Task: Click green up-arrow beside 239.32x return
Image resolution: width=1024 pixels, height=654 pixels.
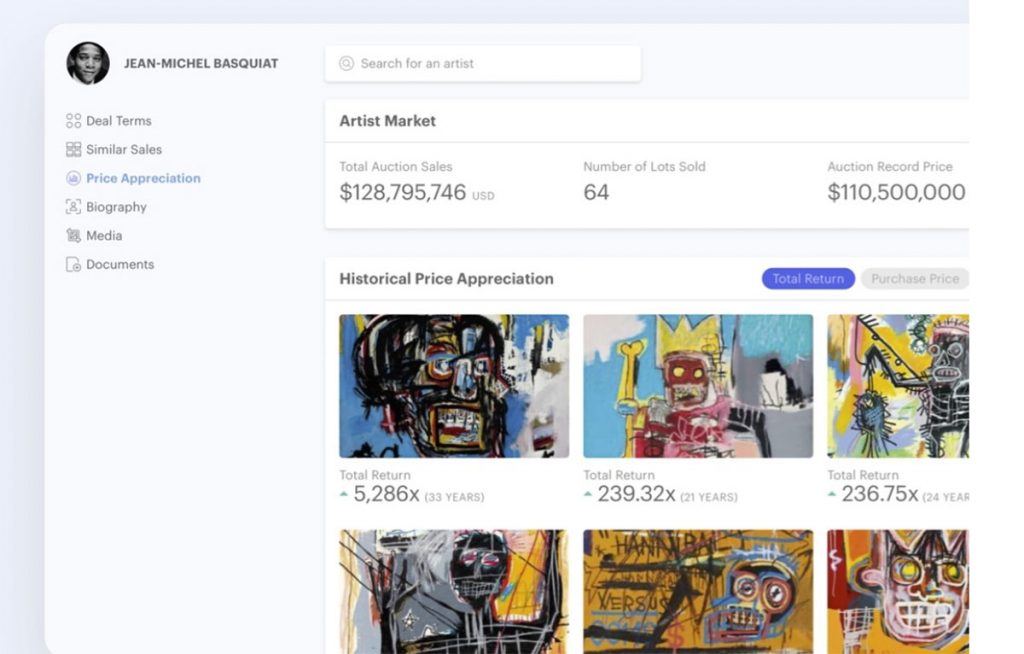Action: coord(588,492)
